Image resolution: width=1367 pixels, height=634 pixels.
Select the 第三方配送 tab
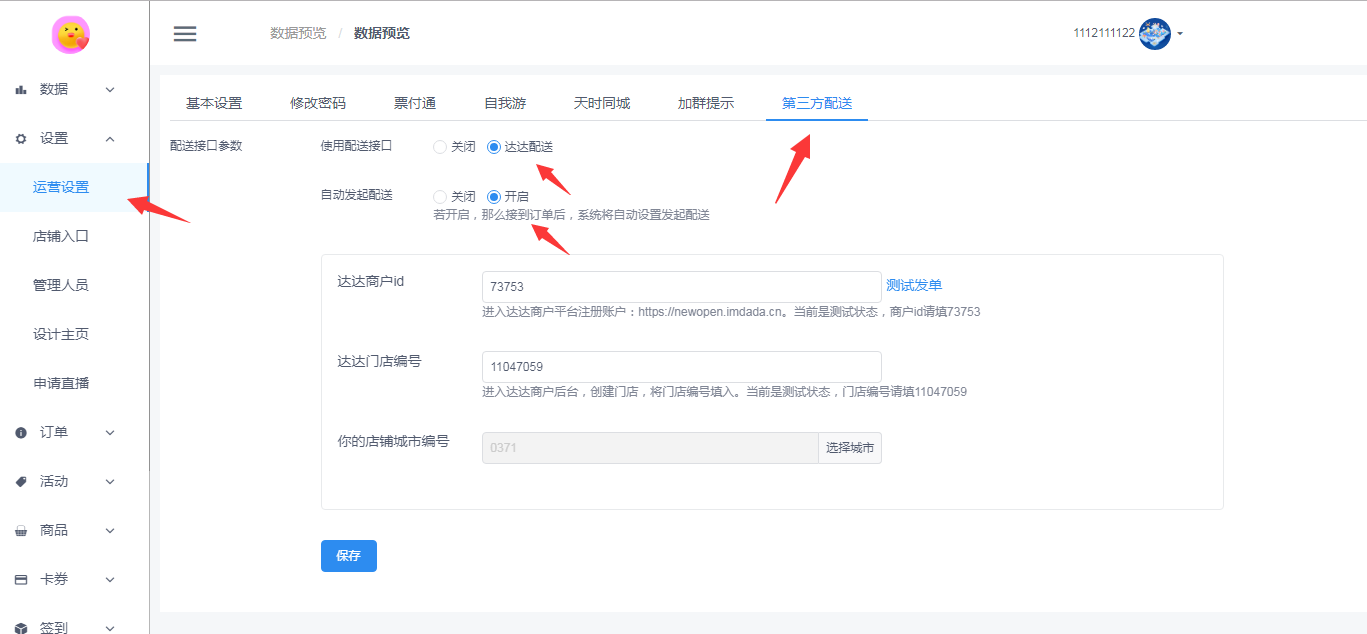(817, 103)
